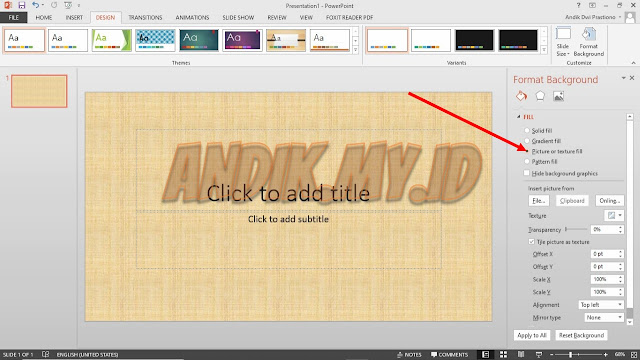Open Comments pane from status bar

pyautogui.click(x=449, y=354)
